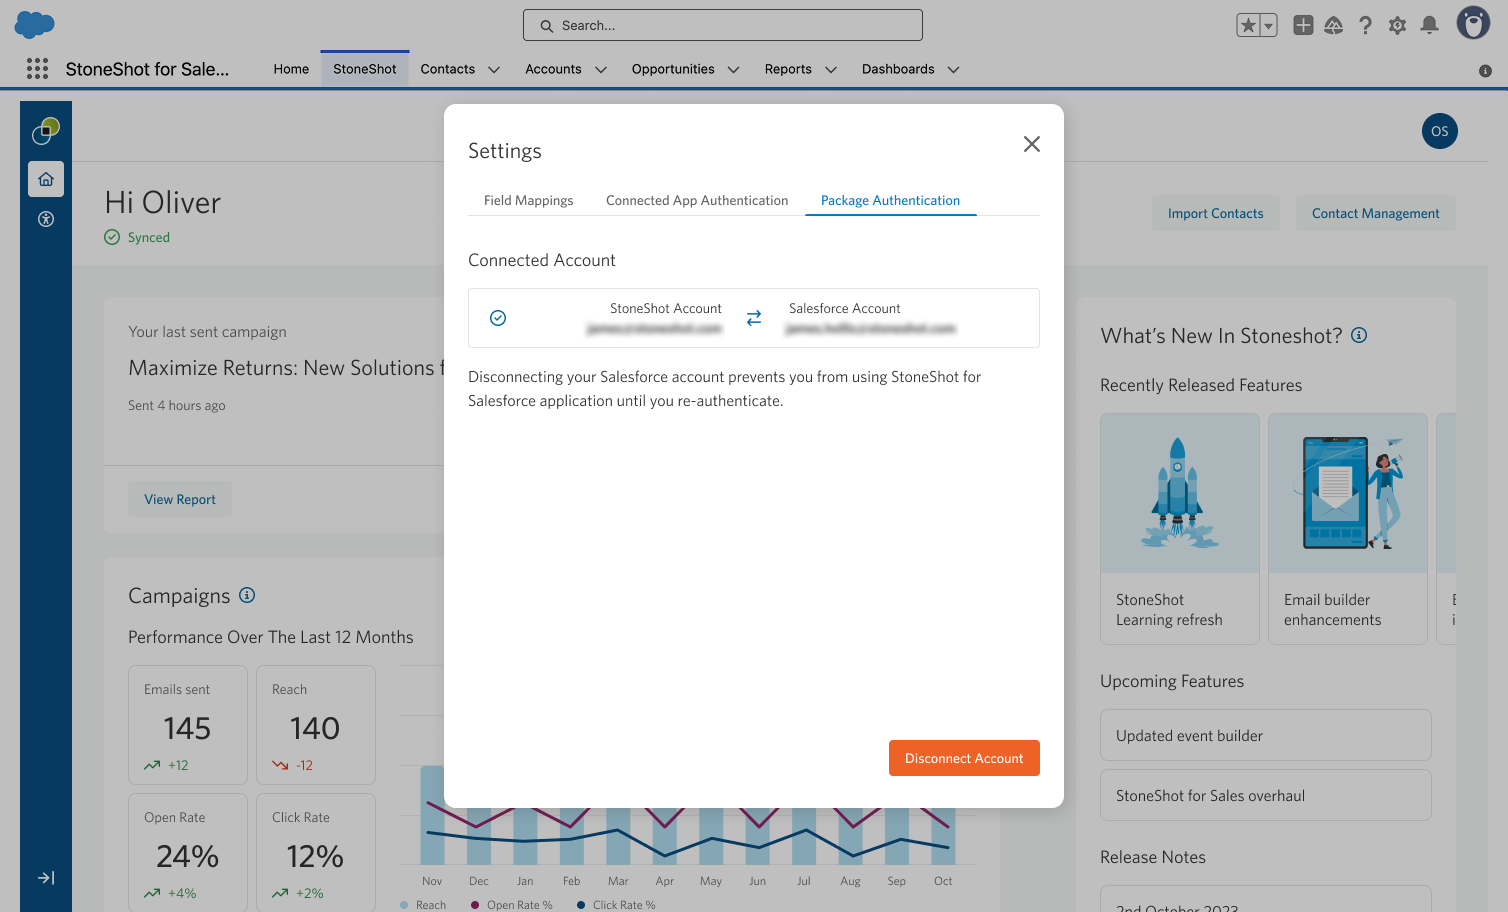Click the Click Rate 12% card
Screen dimensions: 1508x912
(x=316, y=853)
